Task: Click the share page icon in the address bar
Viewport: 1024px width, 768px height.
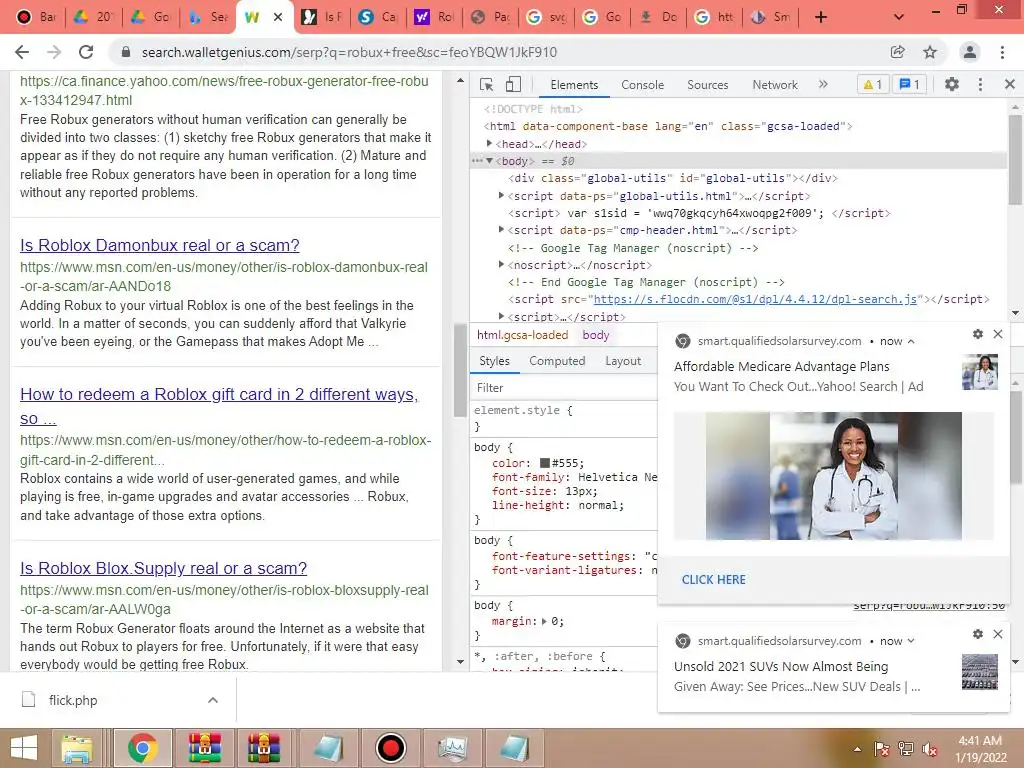Action: [x=897, y=52]
